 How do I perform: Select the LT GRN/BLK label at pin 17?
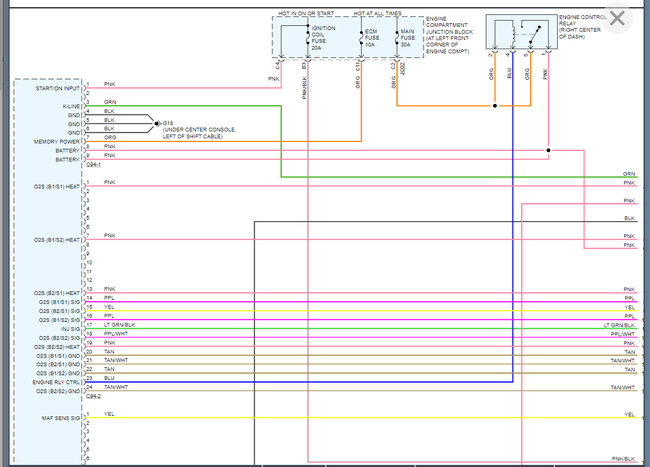click(x=119, y=325)
